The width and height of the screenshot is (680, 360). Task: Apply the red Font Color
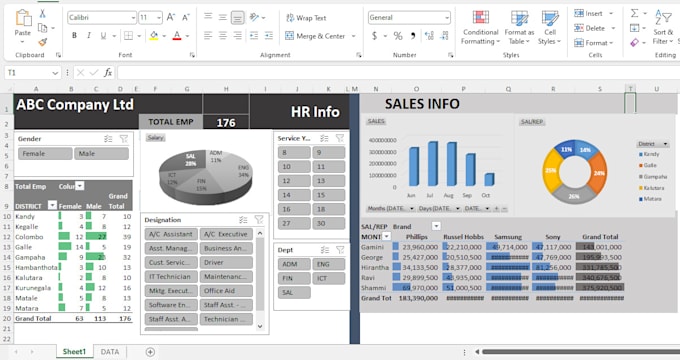tap(177, 36)
